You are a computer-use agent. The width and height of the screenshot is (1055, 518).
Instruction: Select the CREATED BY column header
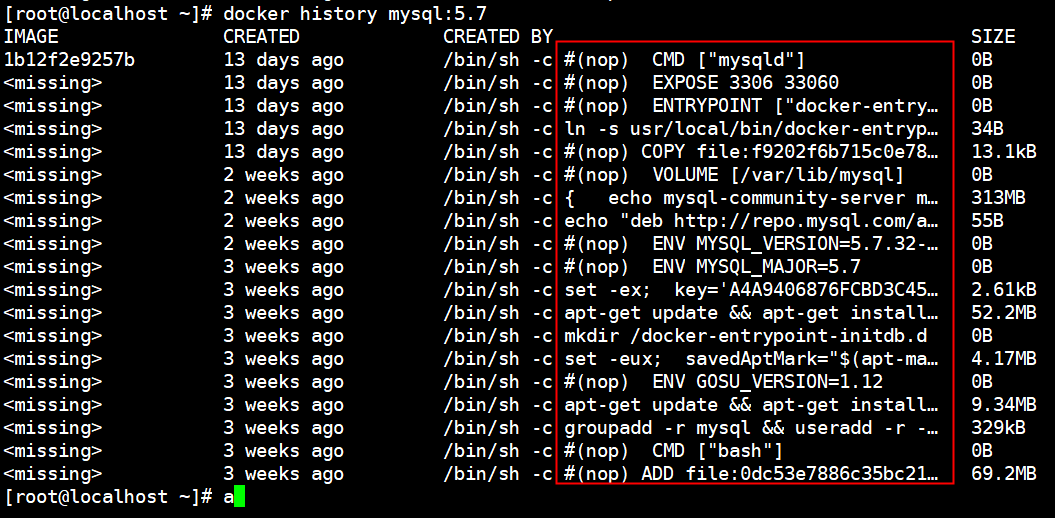pyautogui.click(x=498, y=36)
